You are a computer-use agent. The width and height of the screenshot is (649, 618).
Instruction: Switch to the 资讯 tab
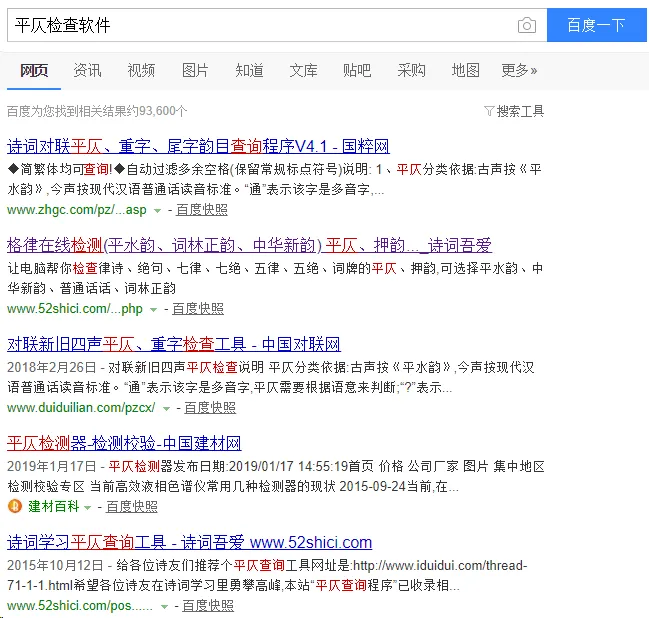click(87, 70)
